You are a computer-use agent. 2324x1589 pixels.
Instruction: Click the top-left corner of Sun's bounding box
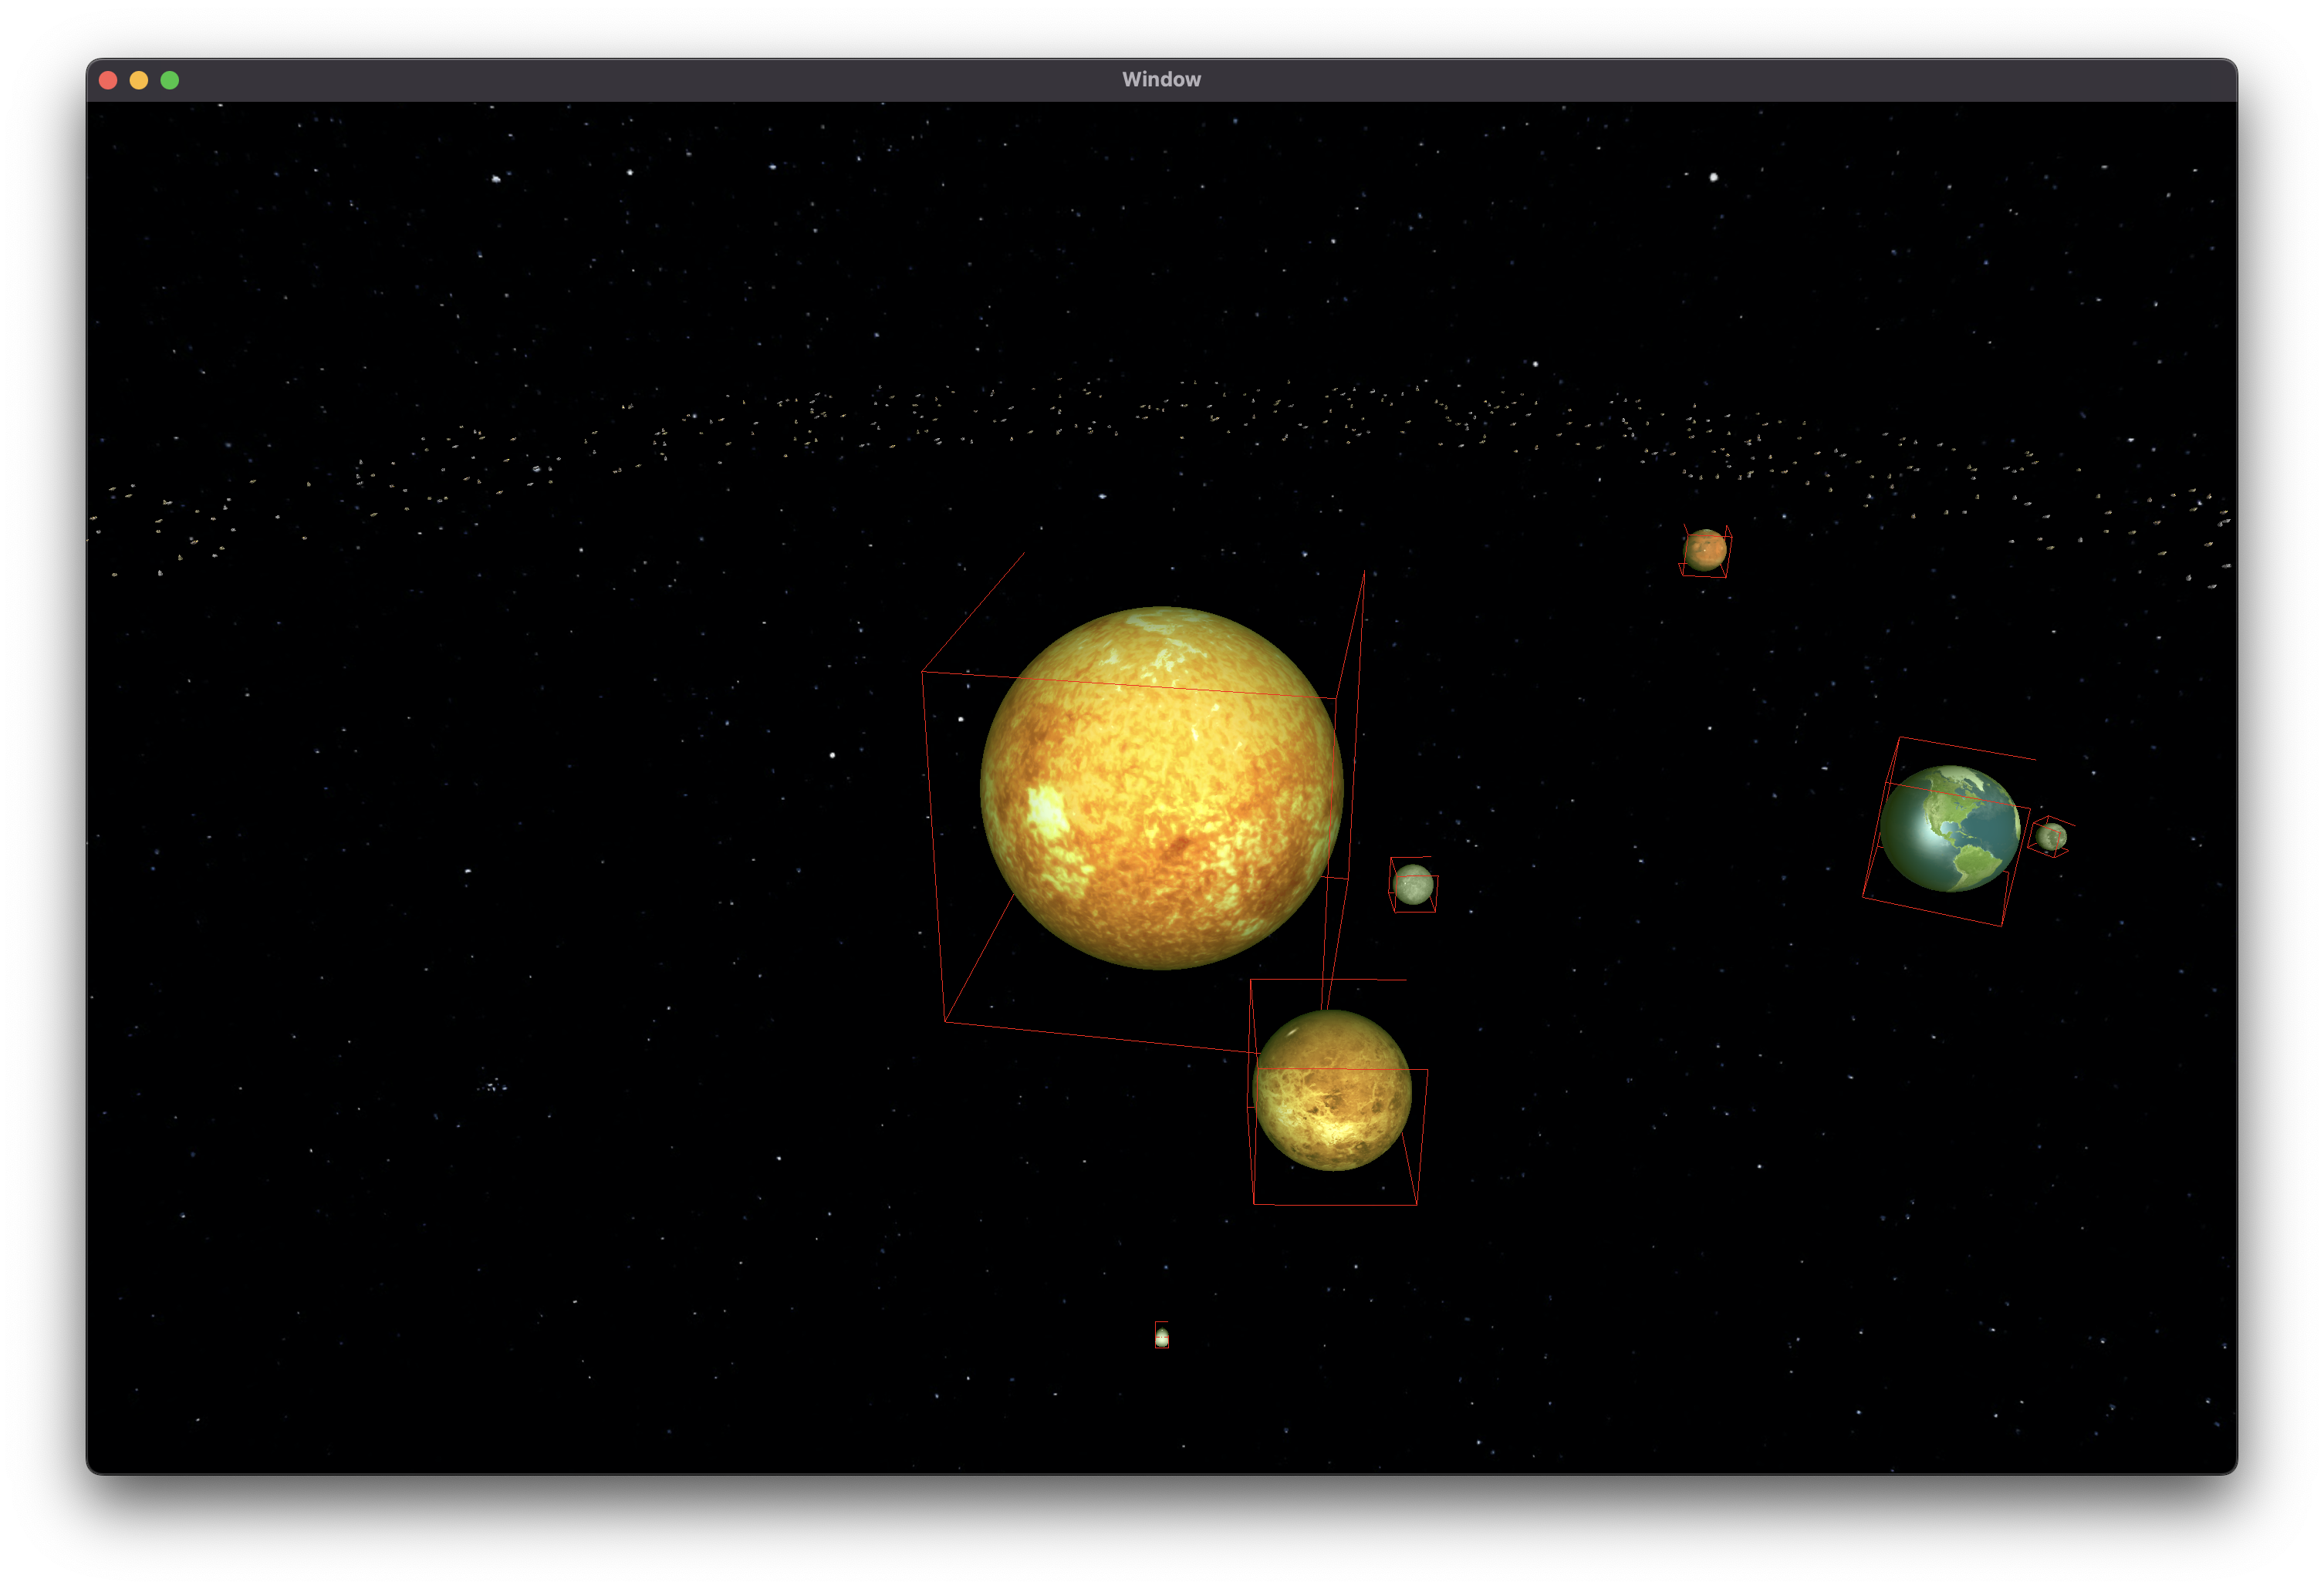pos(922,672)
